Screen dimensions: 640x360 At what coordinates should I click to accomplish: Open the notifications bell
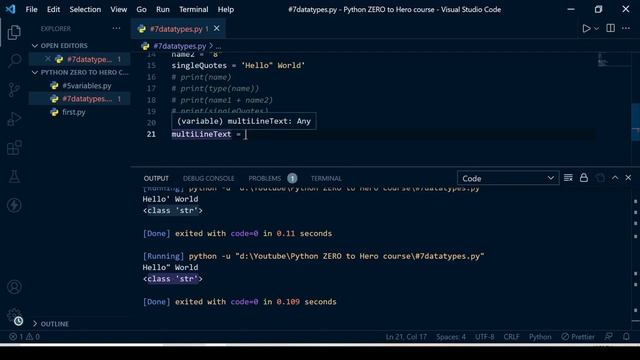pos(626,337)
